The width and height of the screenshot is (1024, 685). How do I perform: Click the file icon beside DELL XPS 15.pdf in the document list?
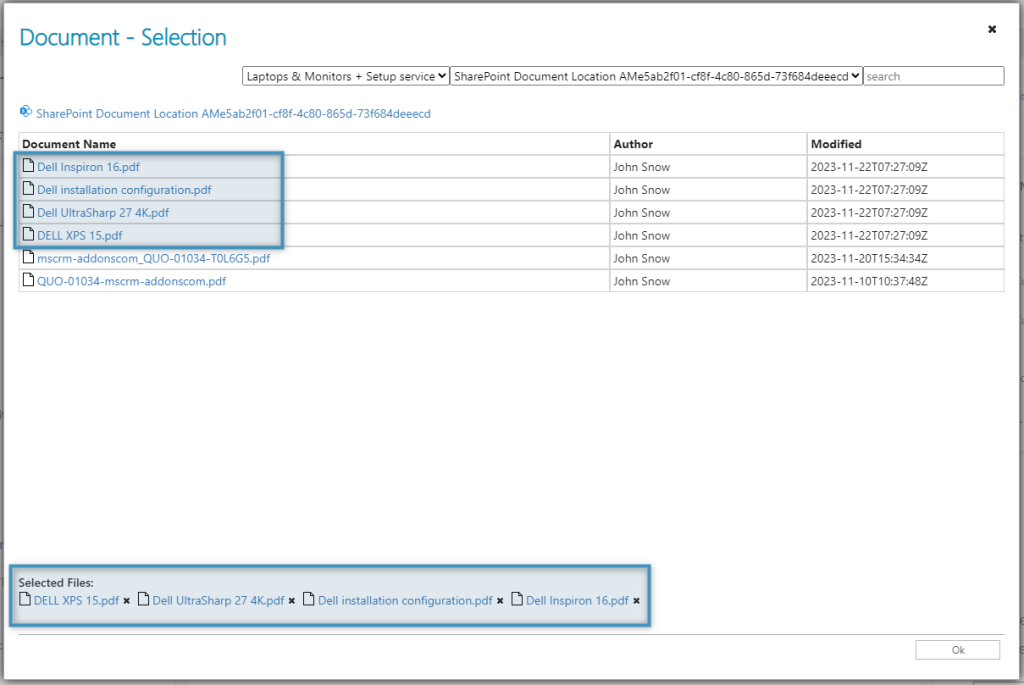point(28,234)
